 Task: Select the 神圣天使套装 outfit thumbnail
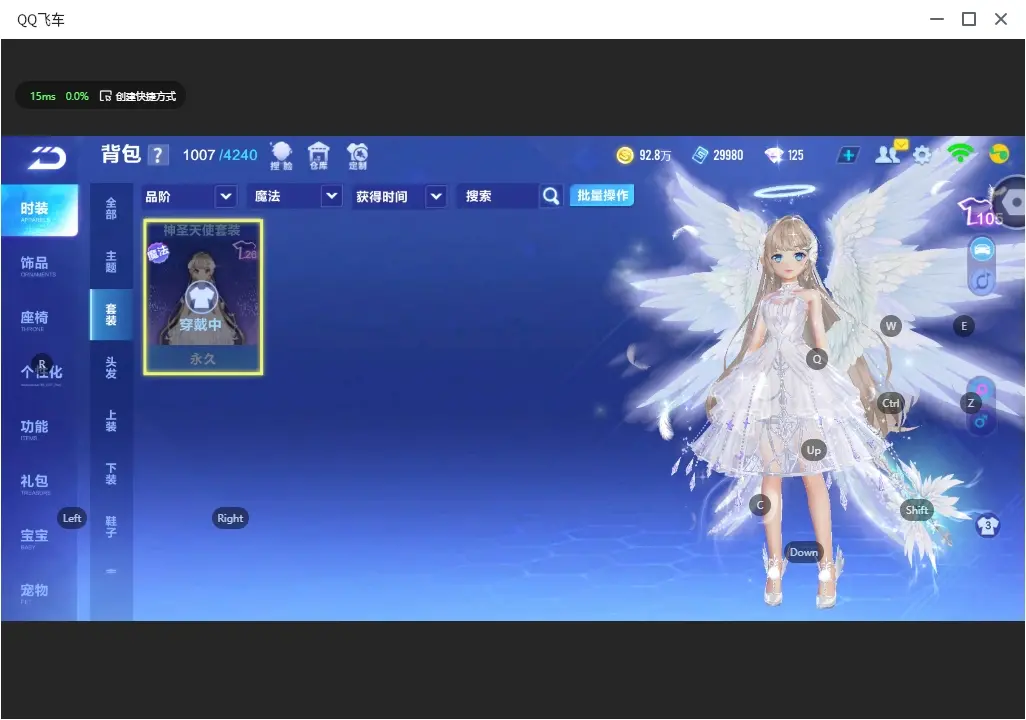[x=203, y=297]
